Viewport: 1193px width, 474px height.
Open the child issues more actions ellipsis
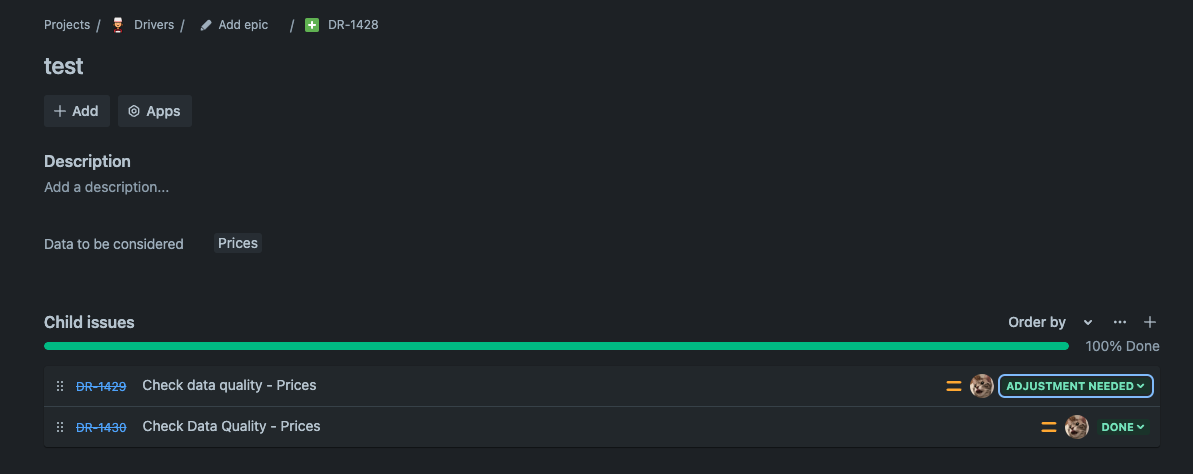(1120, 323)
